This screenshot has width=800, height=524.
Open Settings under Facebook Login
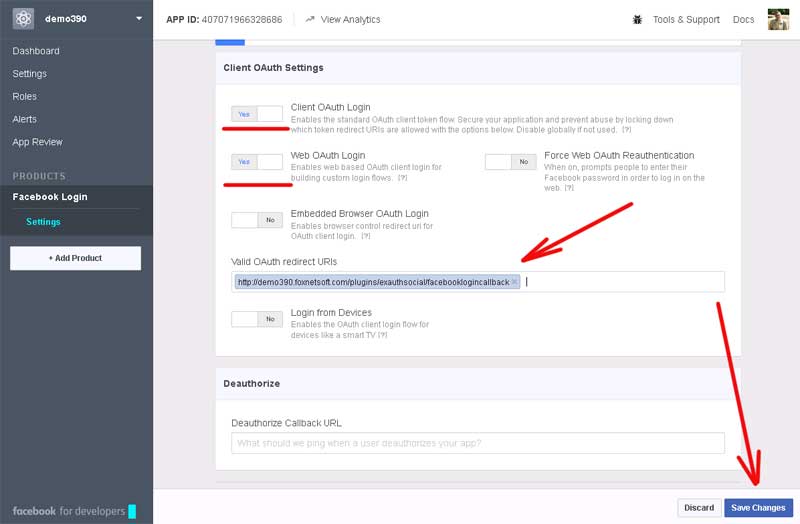pos(43,222)
